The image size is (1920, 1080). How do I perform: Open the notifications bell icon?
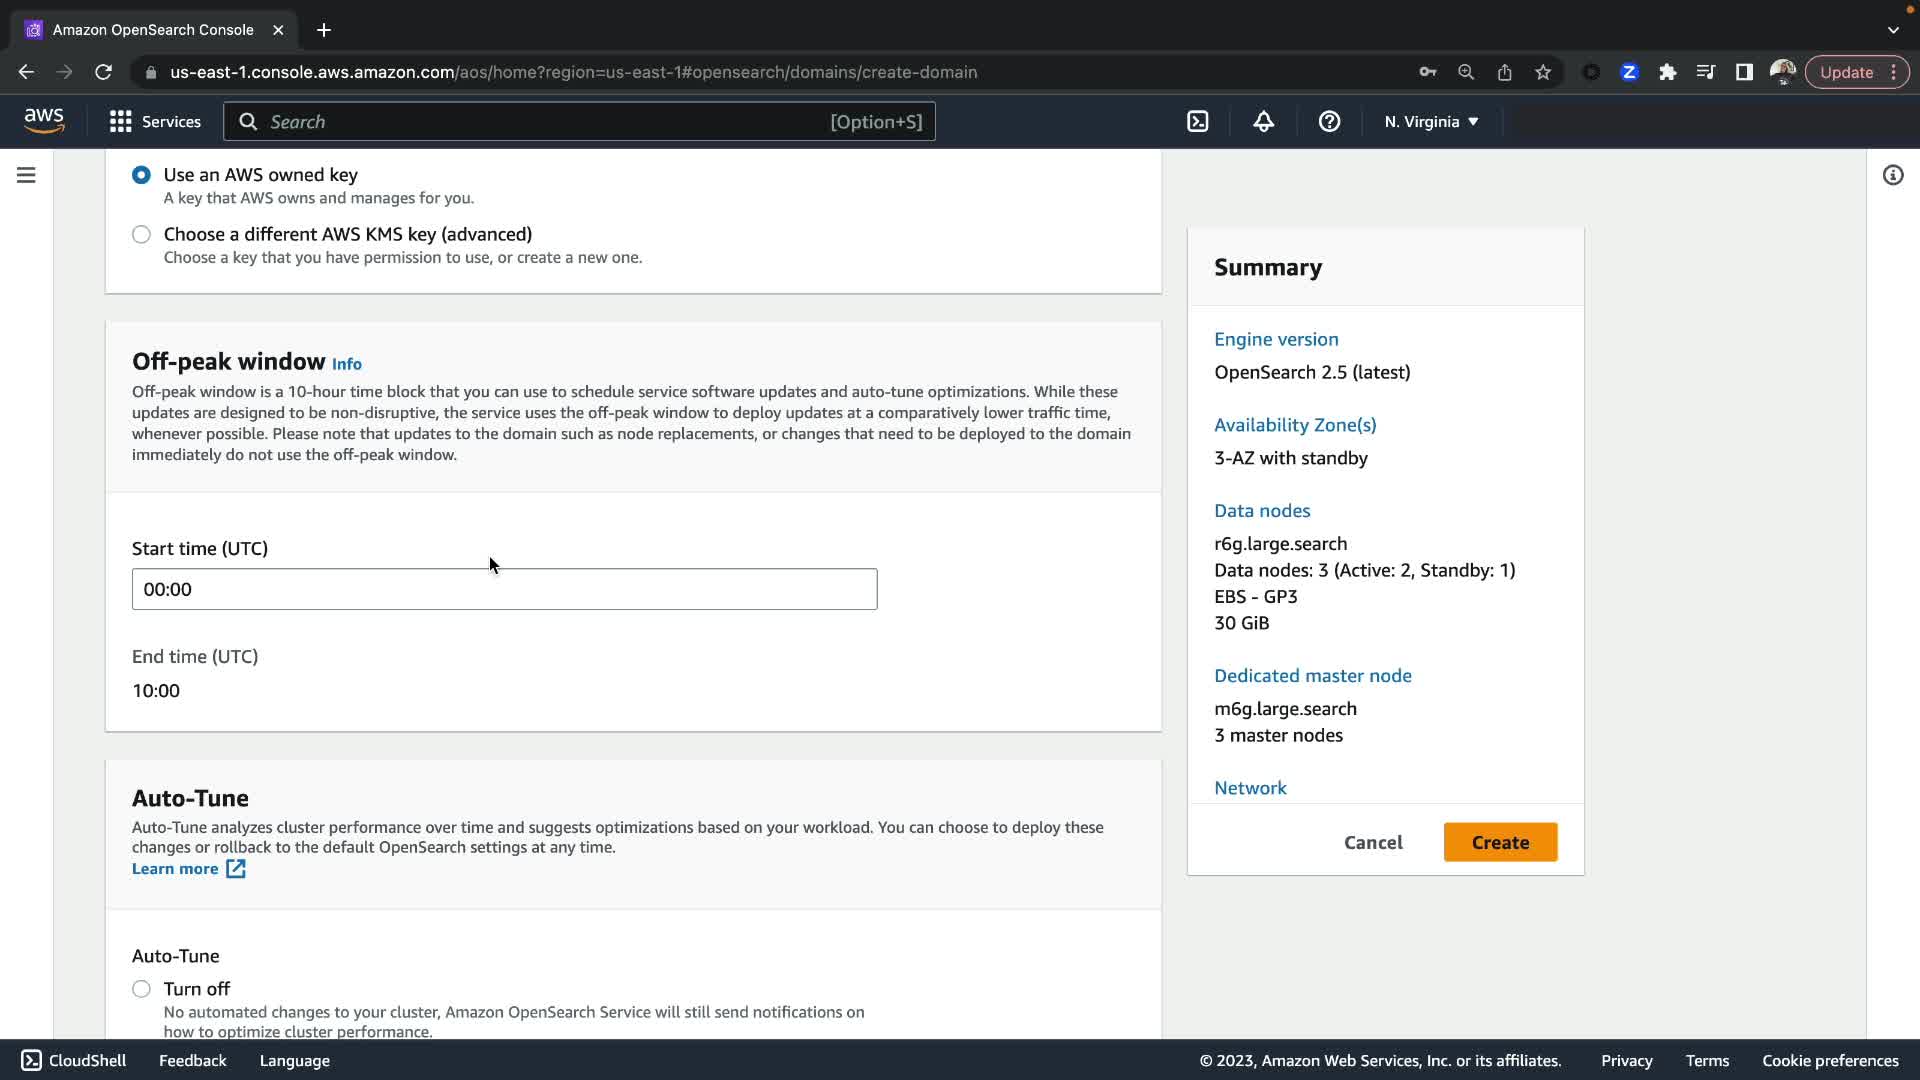1263,122
